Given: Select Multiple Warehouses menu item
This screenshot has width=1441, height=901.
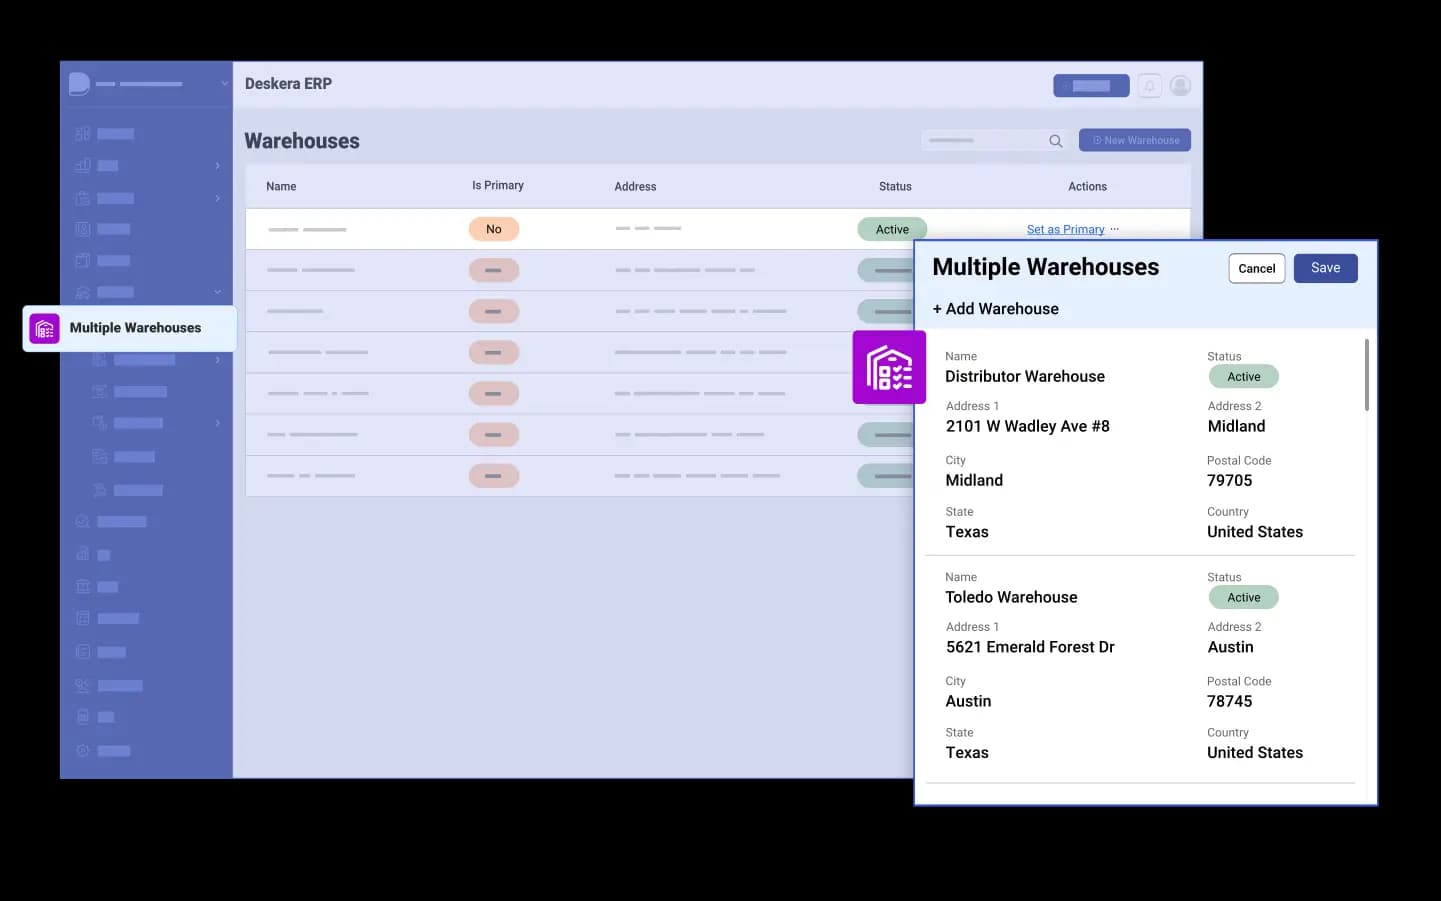Looking at the screenshot, I should click(135, 328).
